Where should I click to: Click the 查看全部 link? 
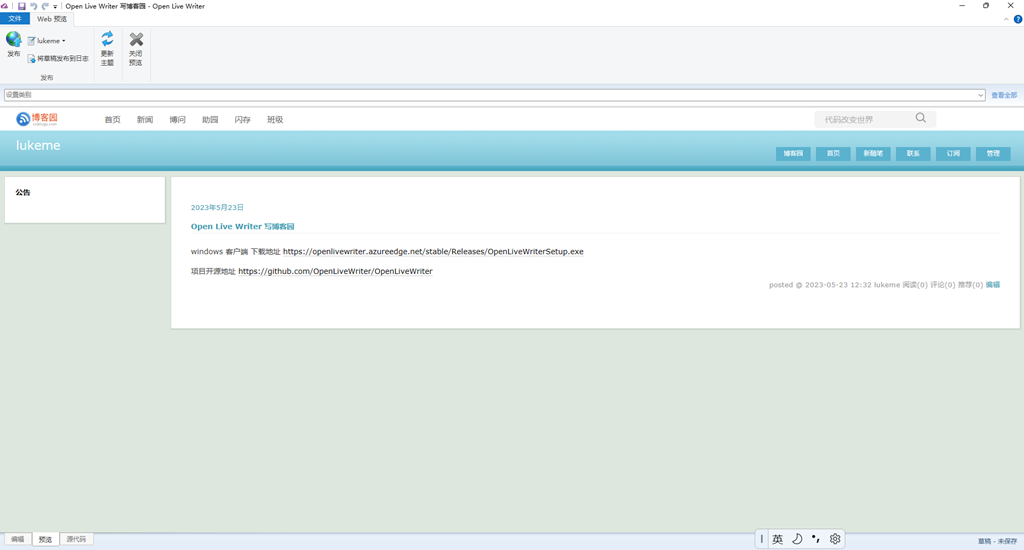1004,95
